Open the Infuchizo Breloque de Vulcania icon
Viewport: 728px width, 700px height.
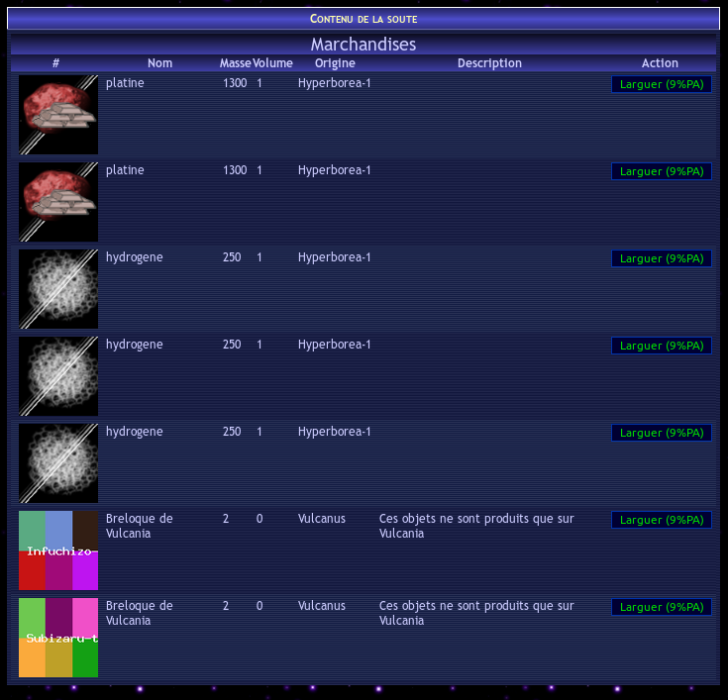pos(58,550)
